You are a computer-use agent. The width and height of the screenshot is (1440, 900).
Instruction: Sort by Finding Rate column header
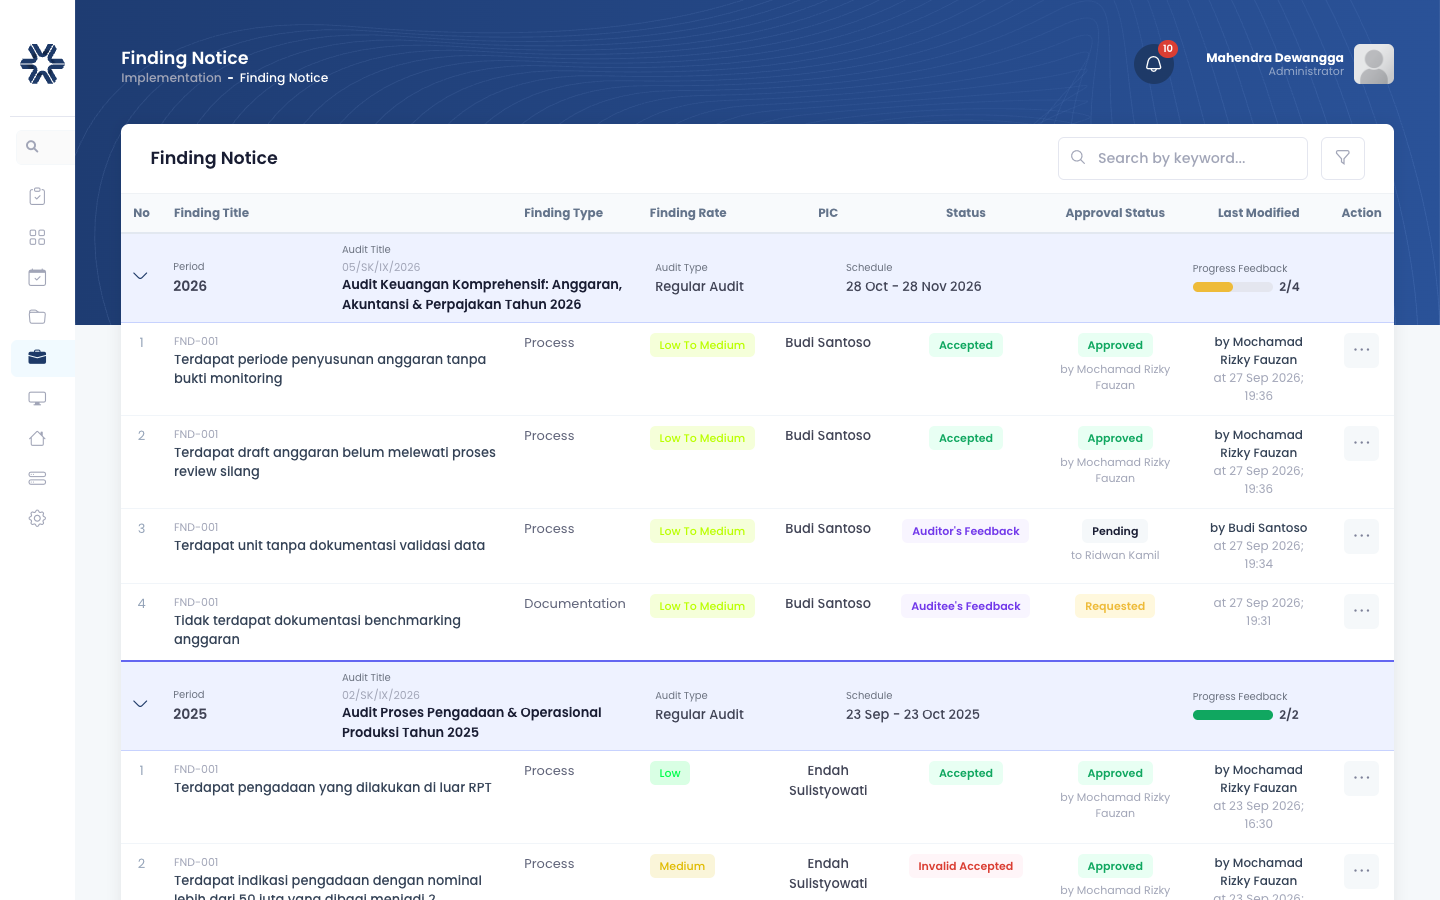coord(688,213)
